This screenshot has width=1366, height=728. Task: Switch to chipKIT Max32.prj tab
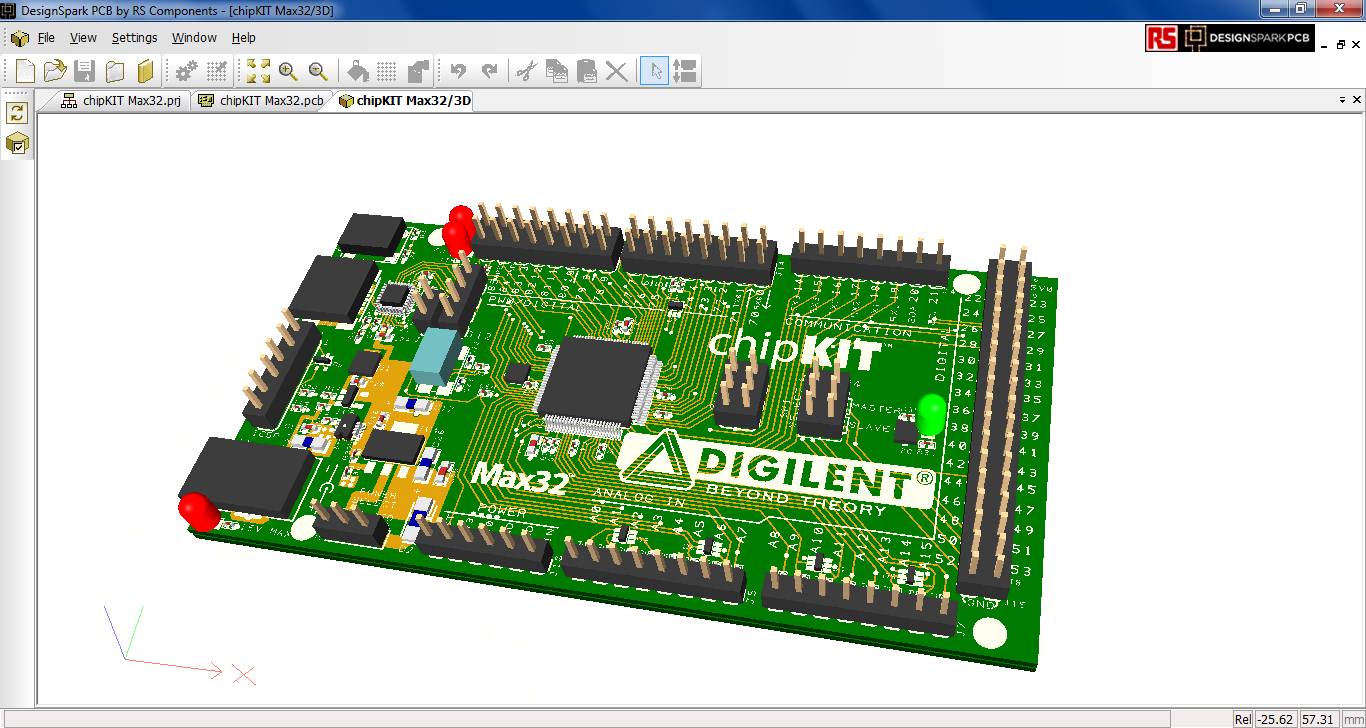[121, 100]
